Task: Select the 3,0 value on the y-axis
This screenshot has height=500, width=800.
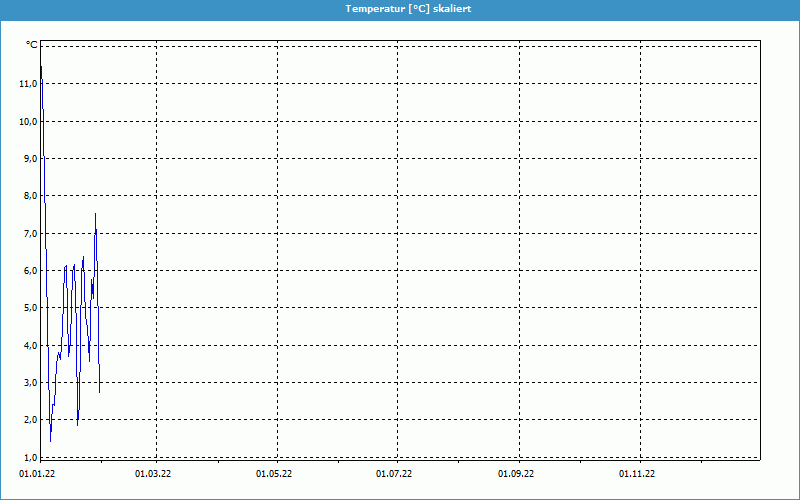Action: [30, 383]
